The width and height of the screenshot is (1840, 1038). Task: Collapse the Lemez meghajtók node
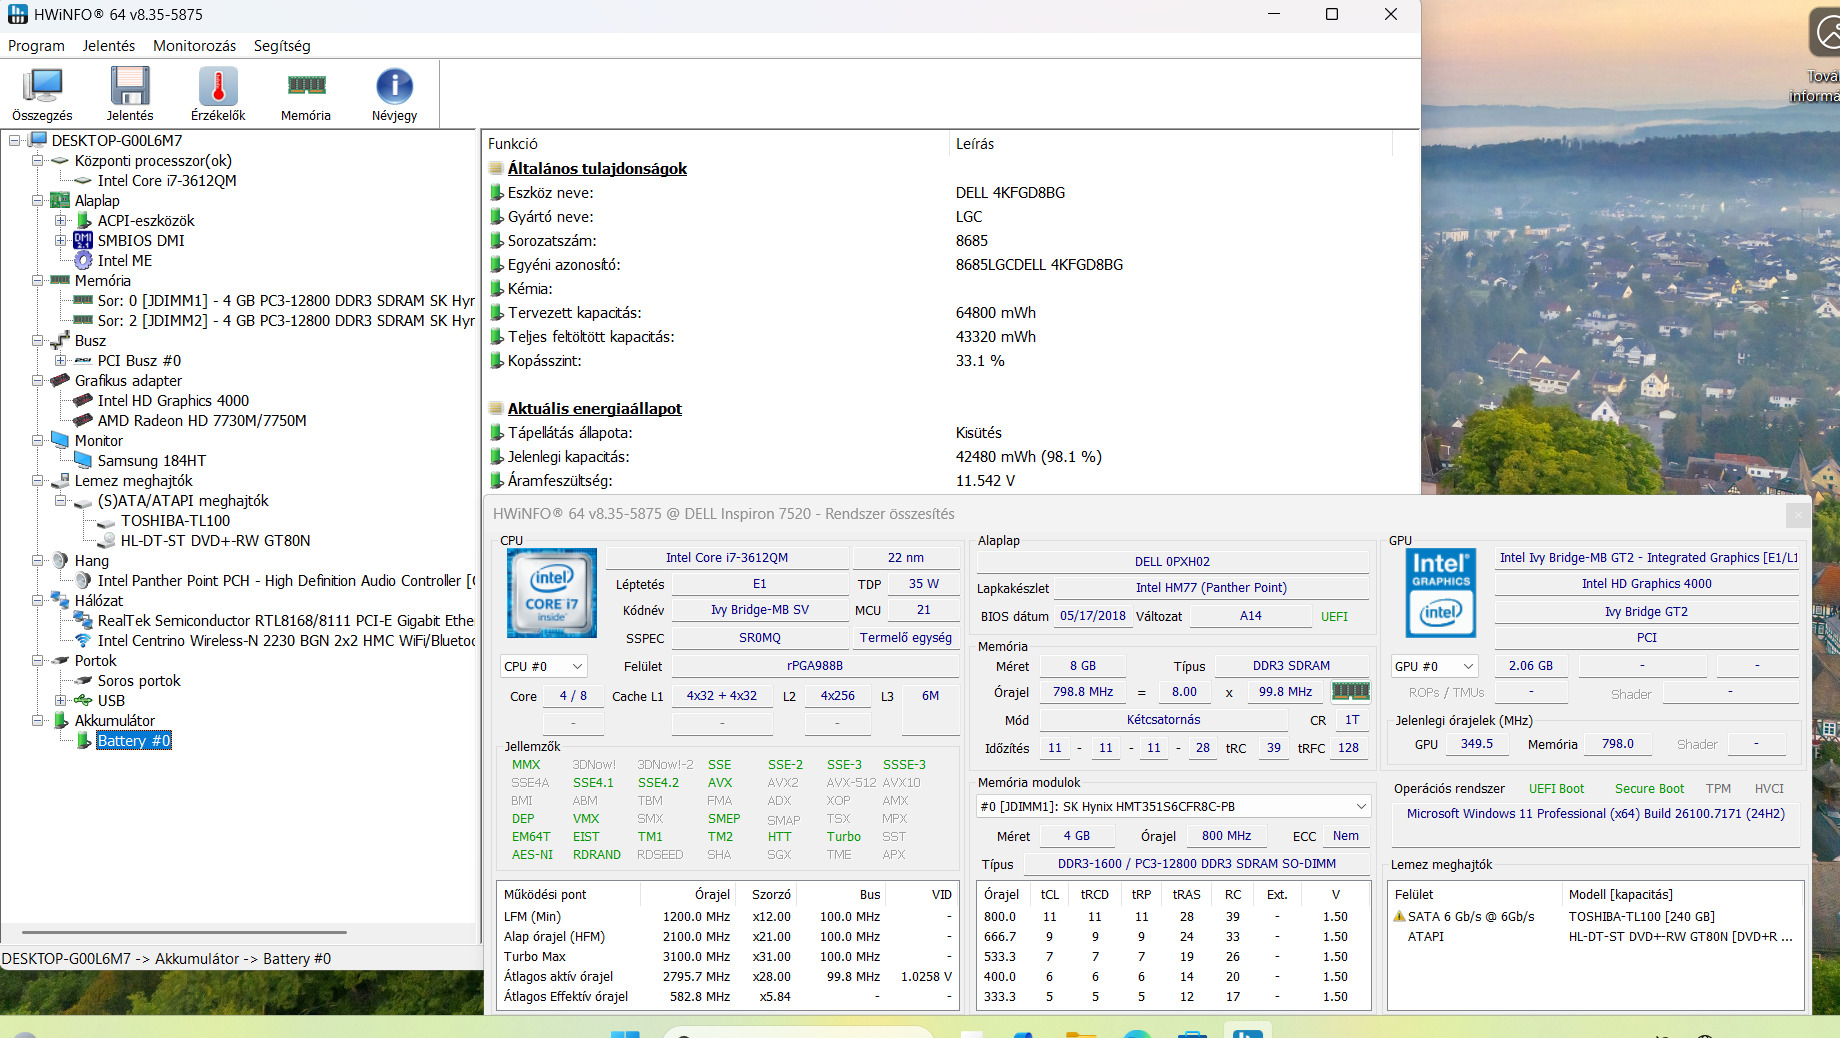pyautogui.click(x=38, y=480)
